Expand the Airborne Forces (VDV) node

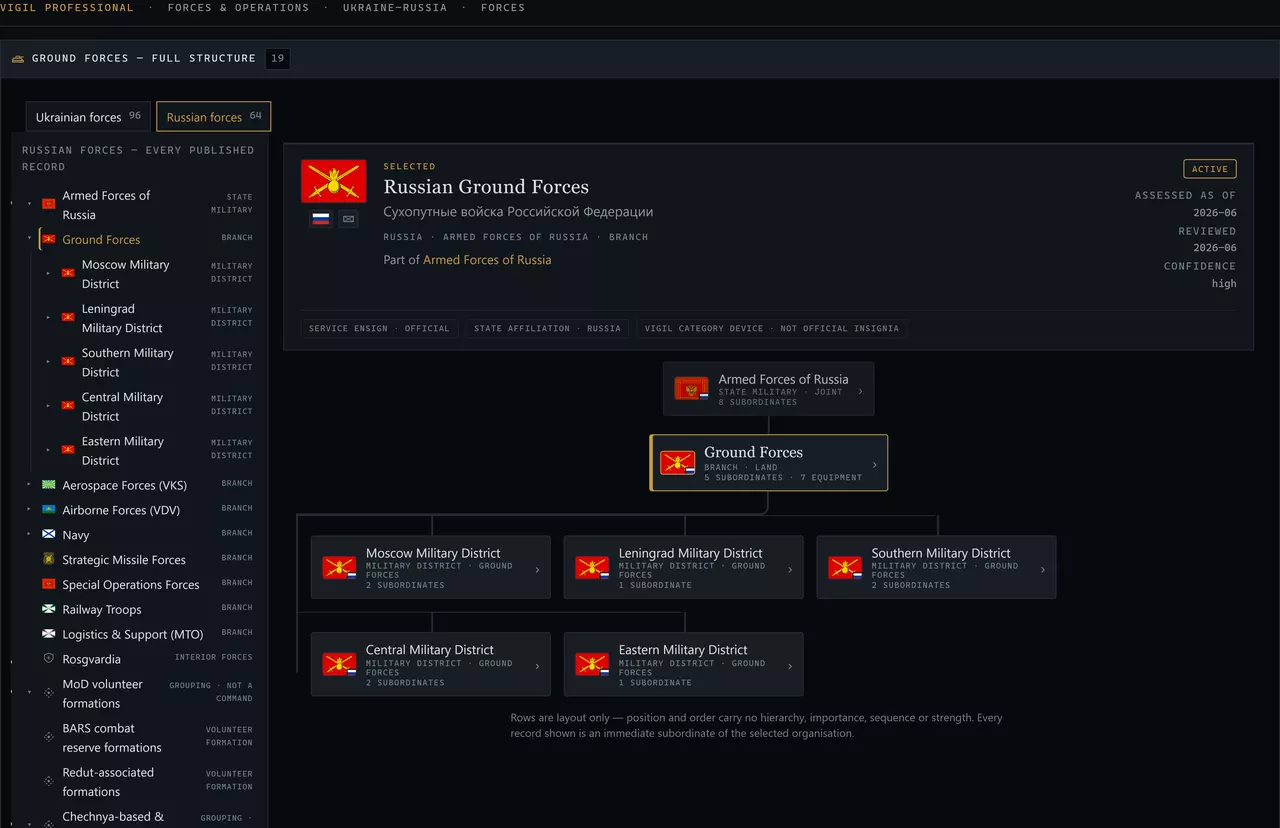pos(29,509)
